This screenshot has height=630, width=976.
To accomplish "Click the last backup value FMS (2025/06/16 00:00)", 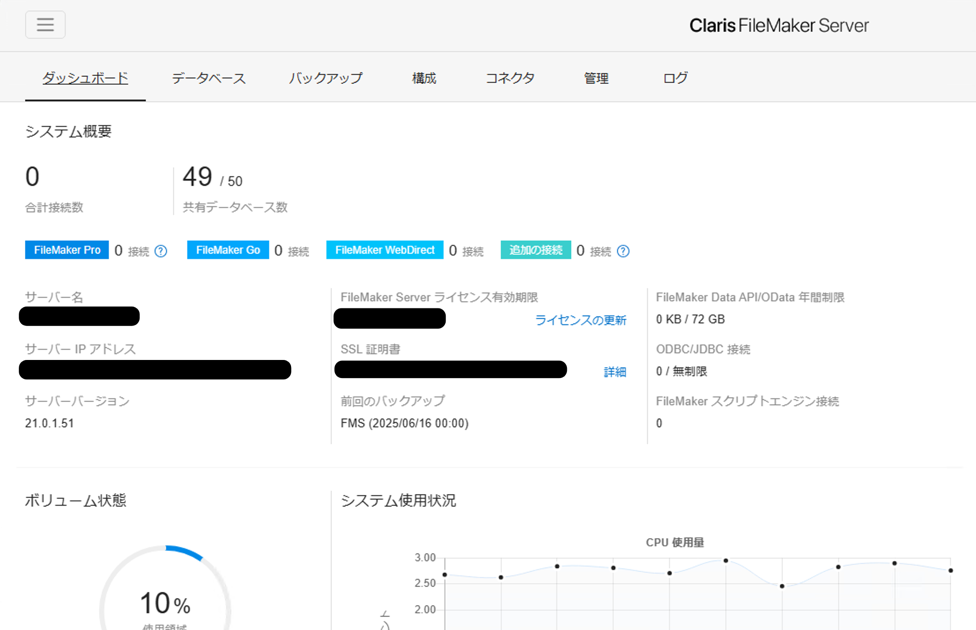I will pyautogui.click(x=405, y=423).
